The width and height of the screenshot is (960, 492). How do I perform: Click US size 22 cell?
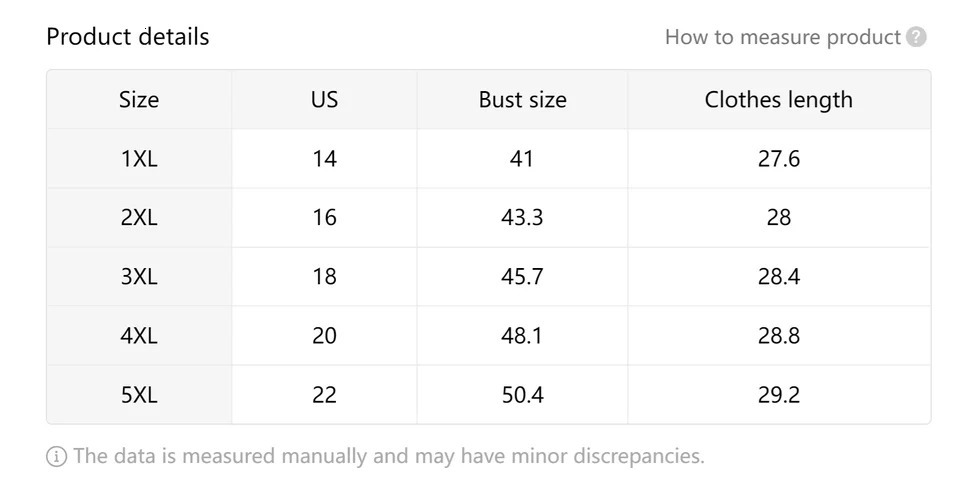pyautogui.click(x=324, y=395)
